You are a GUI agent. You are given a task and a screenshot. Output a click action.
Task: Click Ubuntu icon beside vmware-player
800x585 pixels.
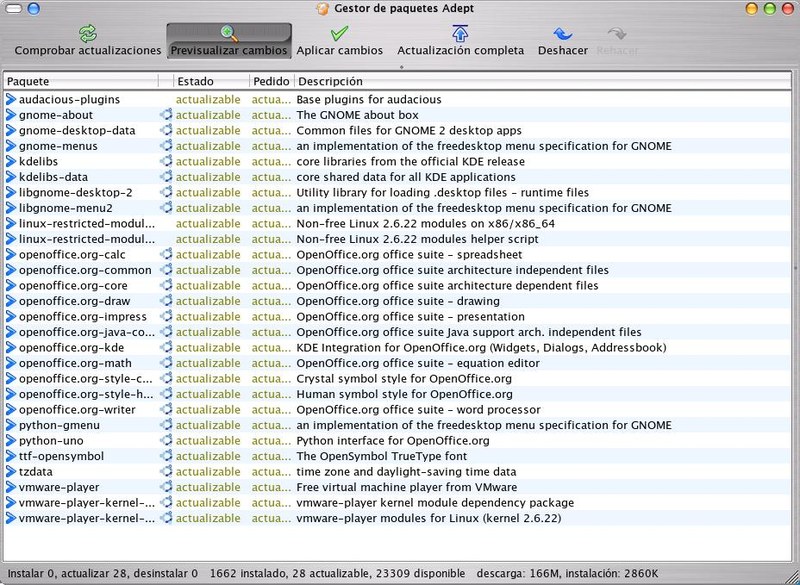pos(166,487)
